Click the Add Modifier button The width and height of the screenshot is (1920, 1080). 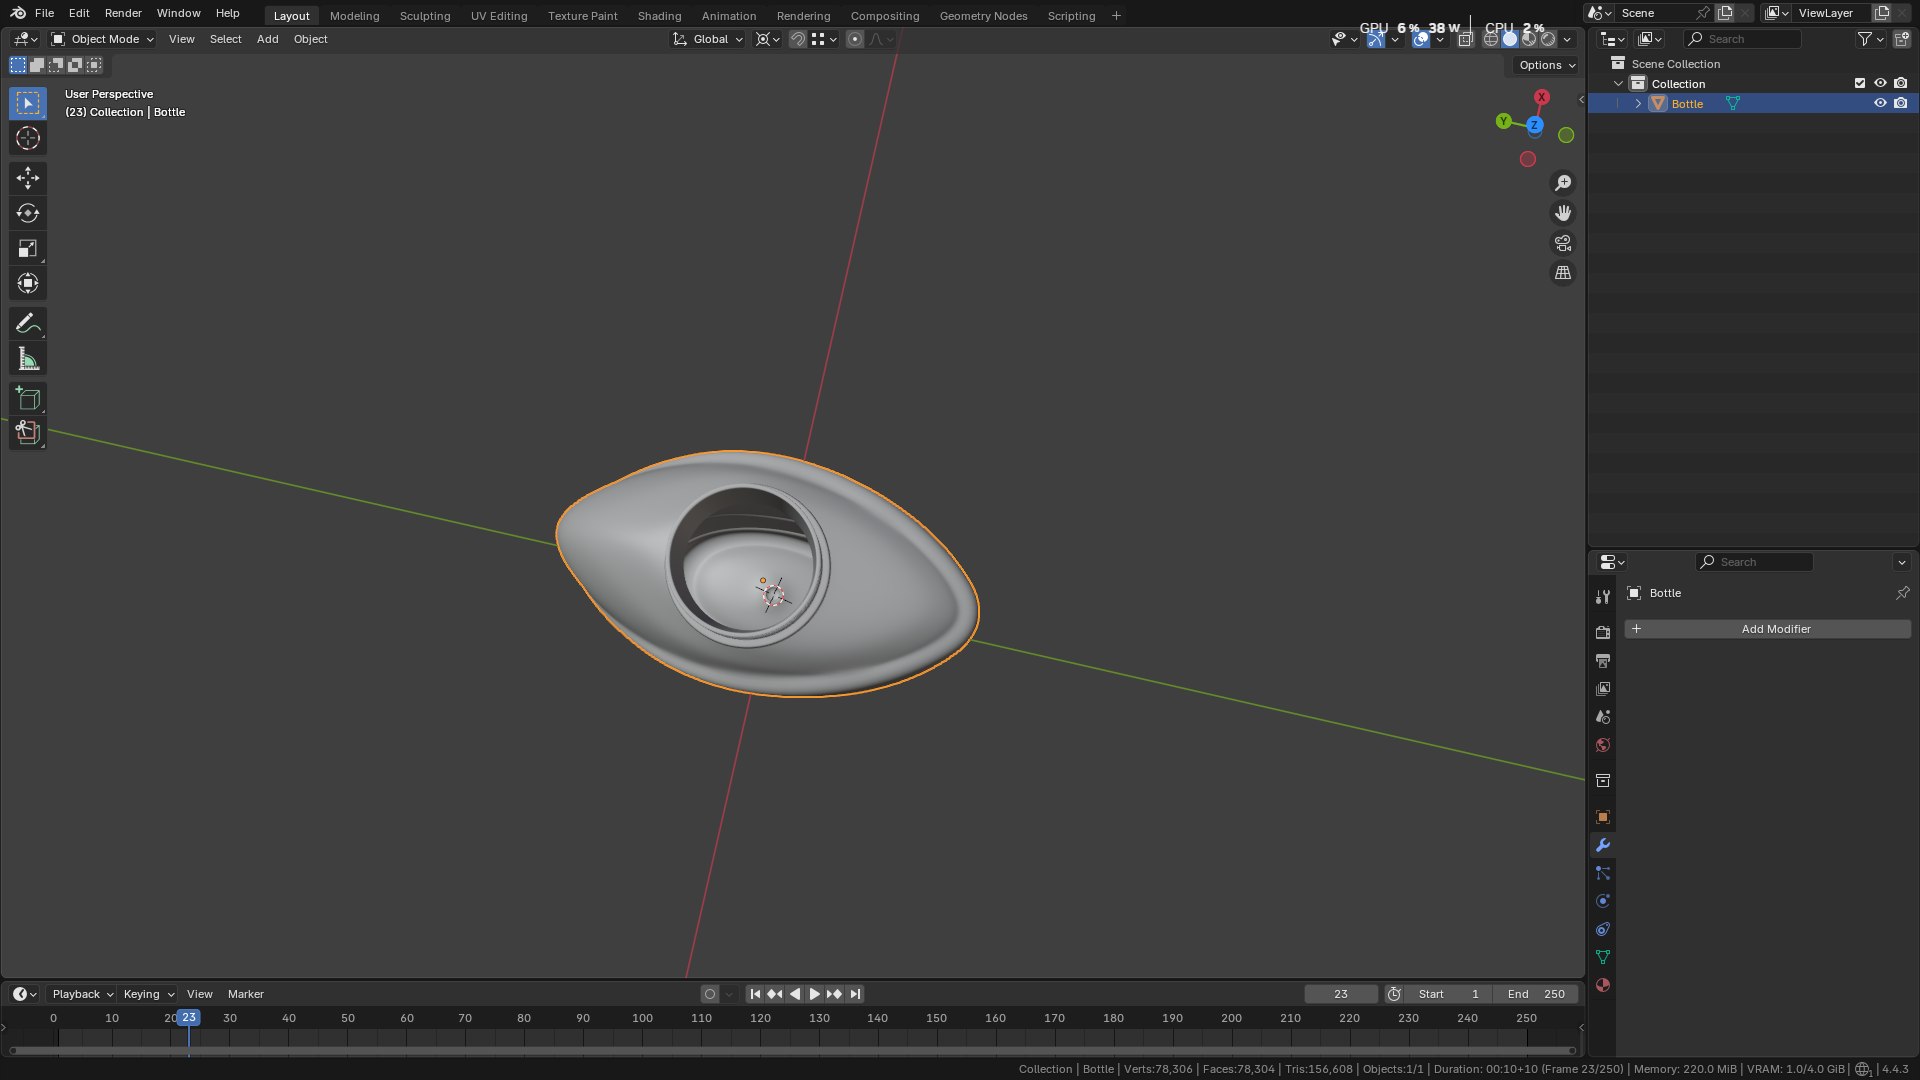pos(1768,629)
